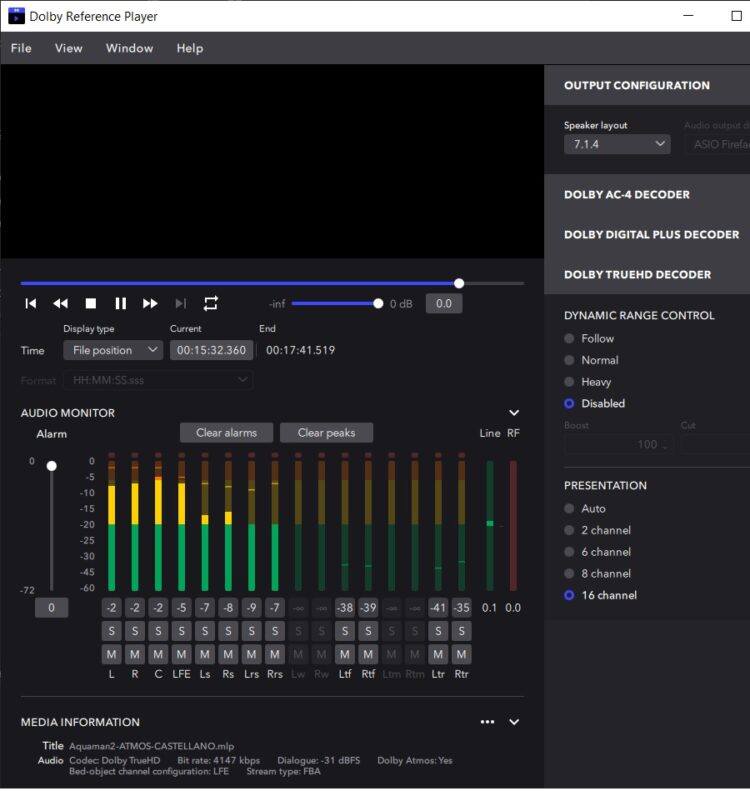Click the fast forward icon
The image size is (750, 791).
[150, 303]
